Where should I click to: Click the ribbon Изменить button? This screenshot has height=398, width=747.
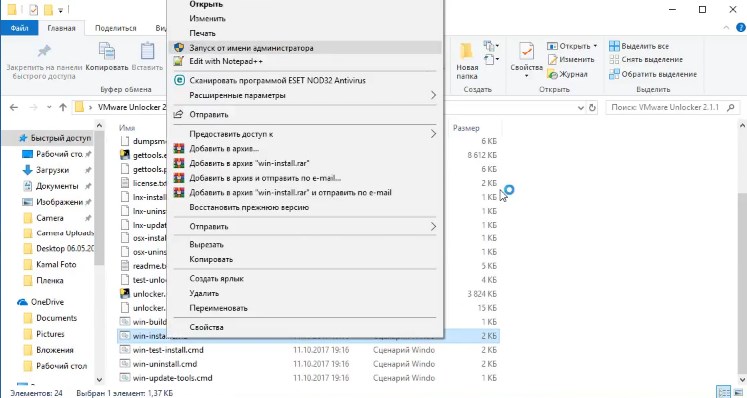tap(571, 60)
